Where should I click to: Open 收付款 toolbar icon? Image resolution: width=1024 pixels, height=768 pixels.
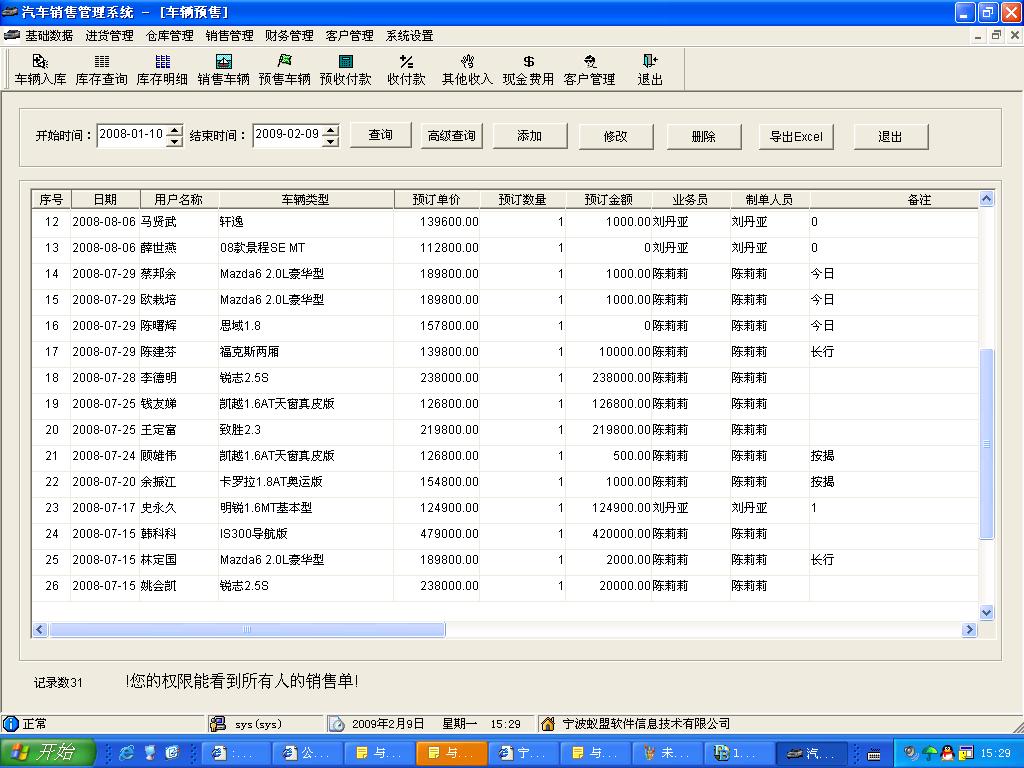tap(406, 70)
